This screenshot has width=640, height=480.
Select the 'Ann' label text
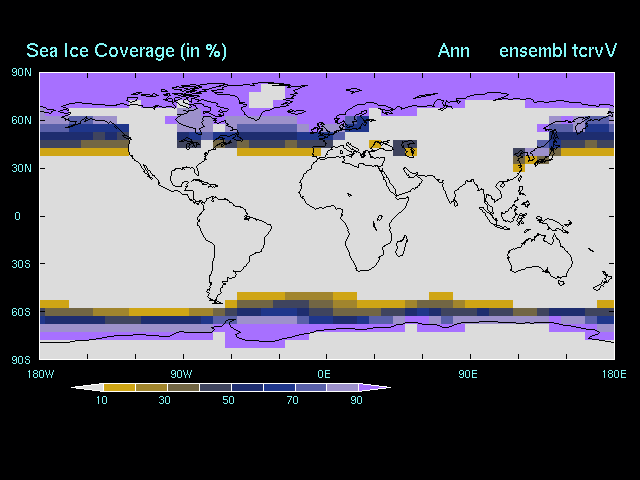(x=453, y=51)
